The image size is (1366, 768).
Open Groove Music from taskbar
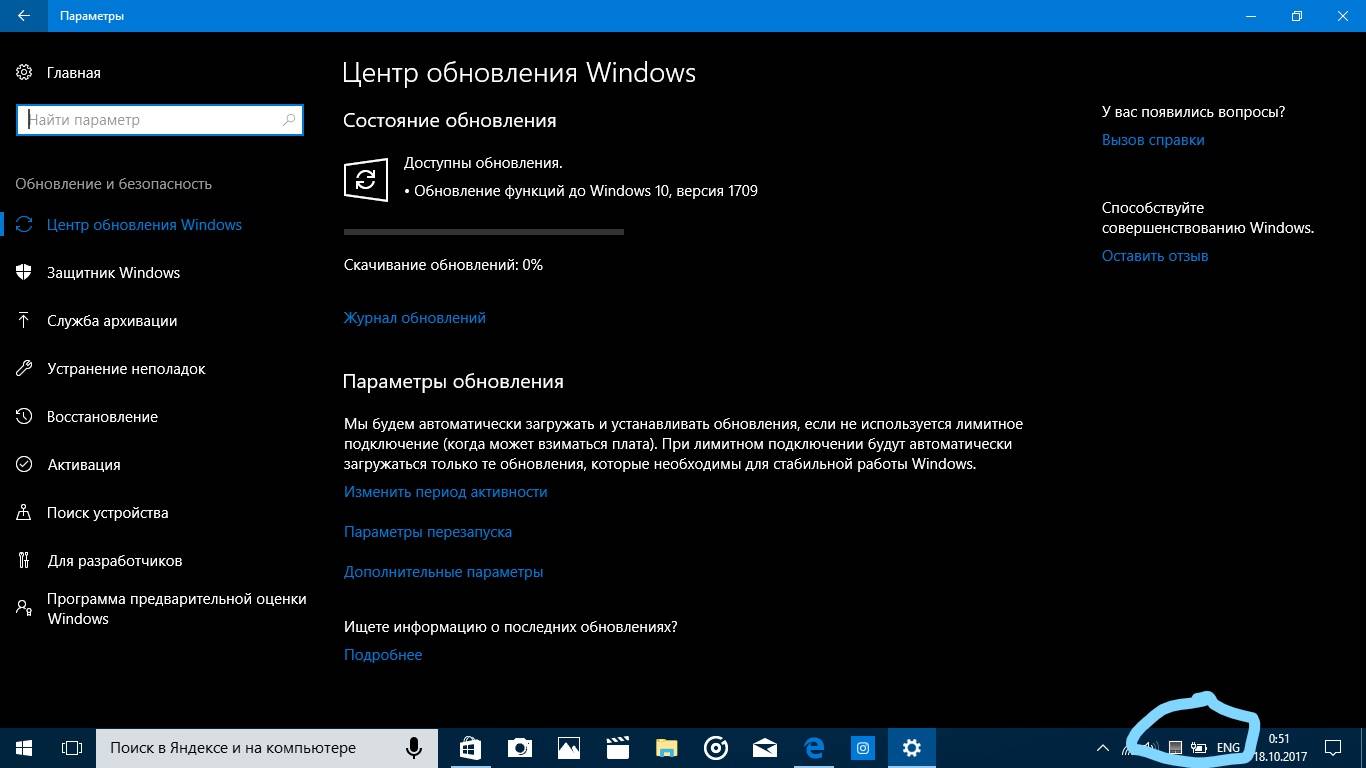(x=715, y=748)
